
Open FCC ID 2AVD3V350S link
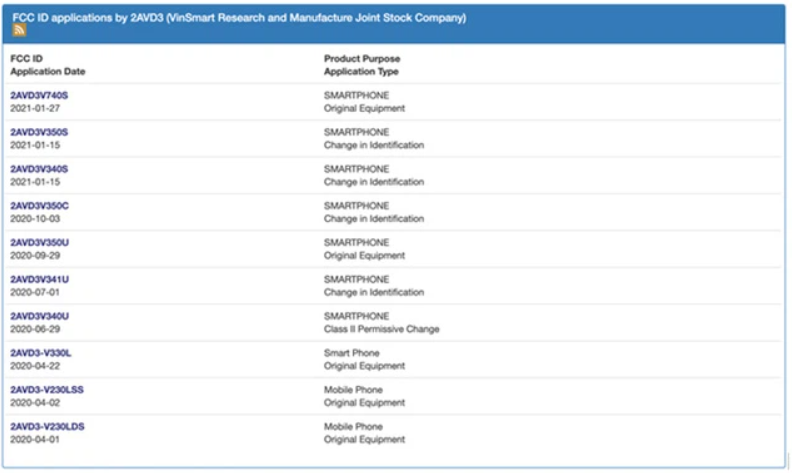(x=39, y=132)
